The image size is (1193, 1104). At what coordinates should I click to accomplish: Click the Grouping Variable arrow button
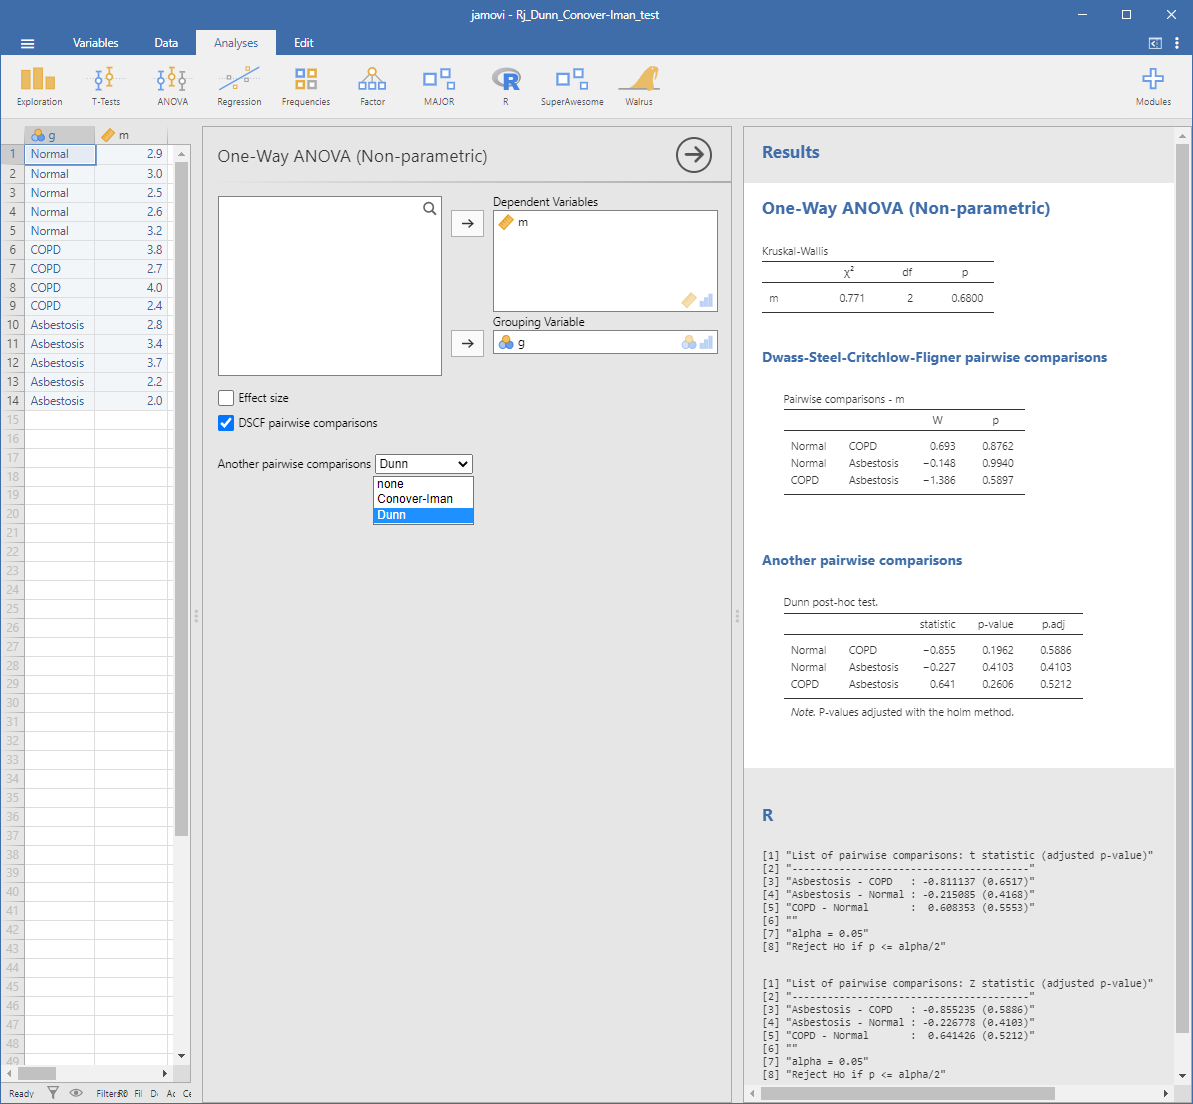[x=467, y=343]
